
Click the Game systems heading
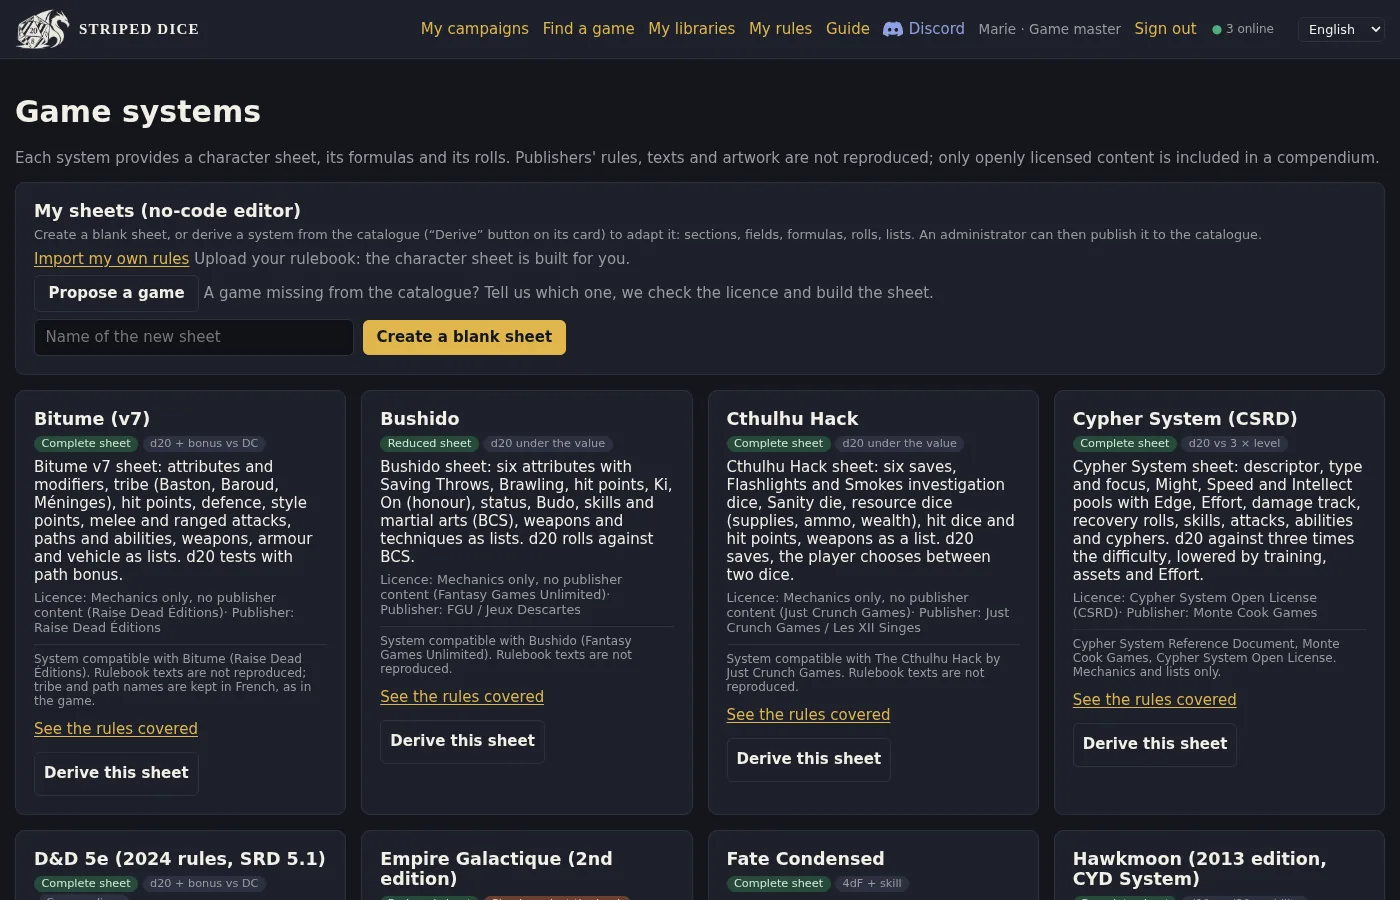(138, 111)
